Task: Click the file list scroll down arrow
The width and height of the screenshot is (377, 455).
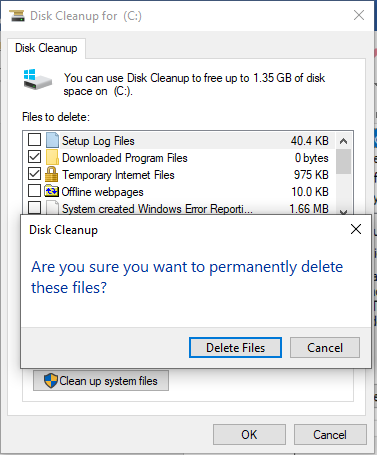Action: coord(343,211)
